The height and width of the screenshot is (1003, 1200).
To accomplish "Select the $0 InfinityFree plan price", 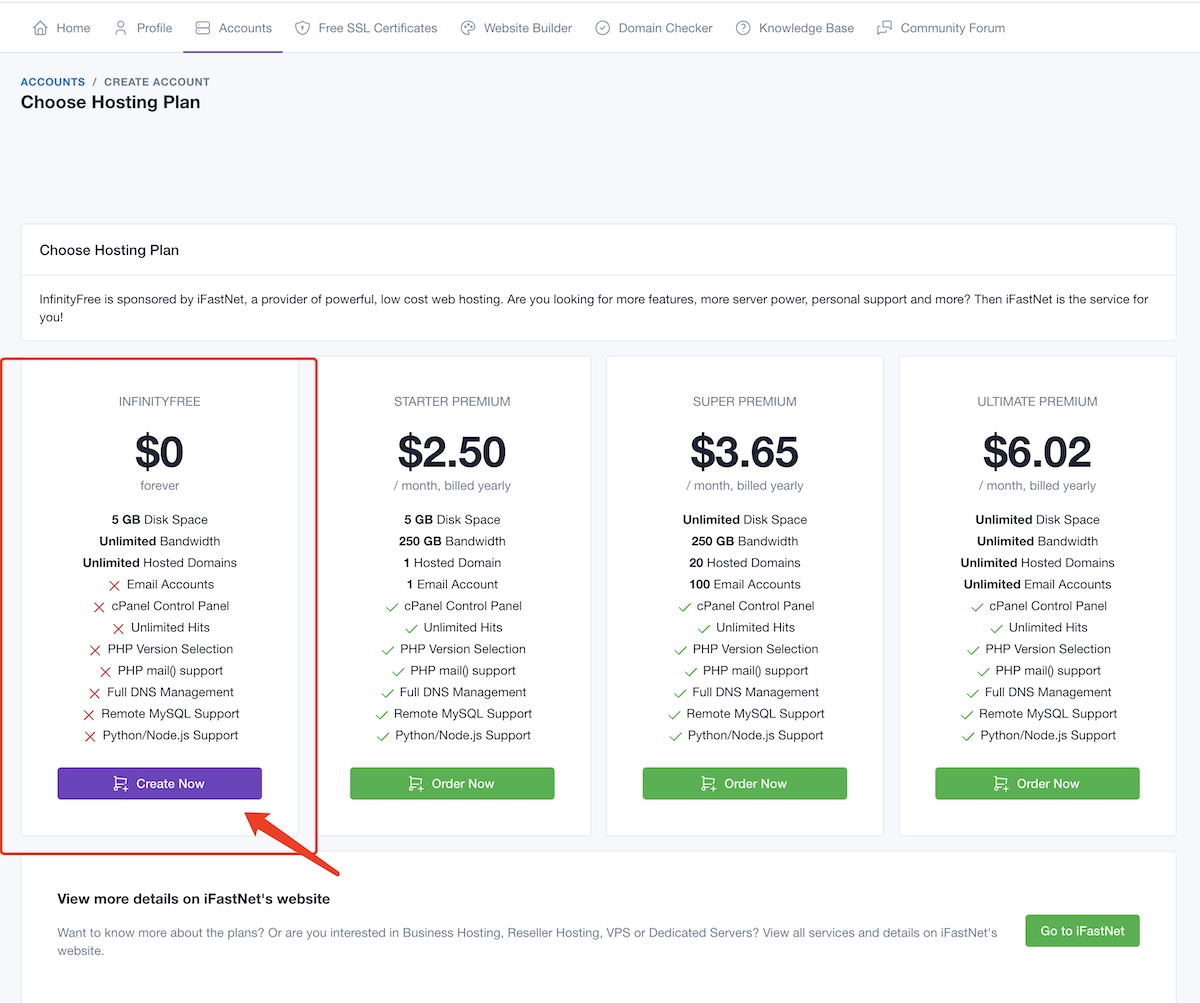I will [x=160, y=453].
